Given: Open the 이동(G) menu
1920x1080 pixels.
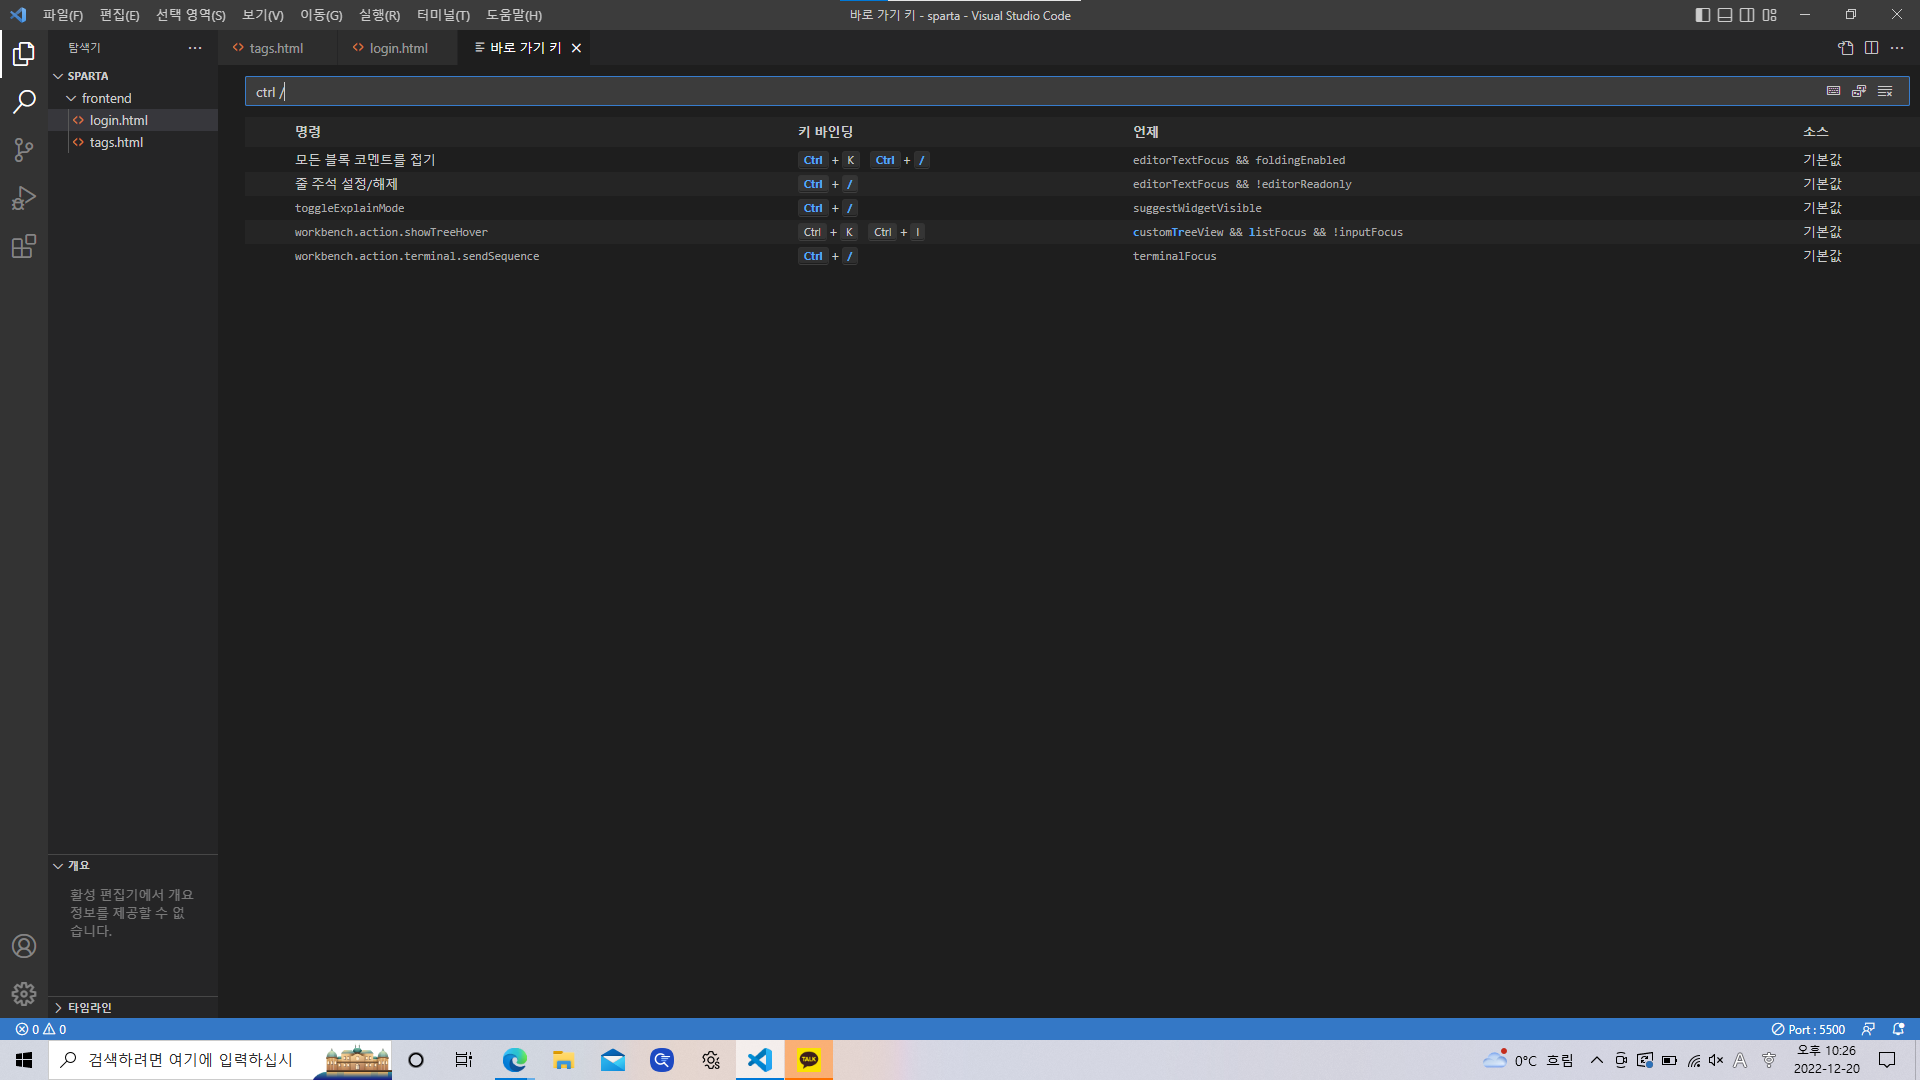Looking at the screenshot, I should pos(321,15).
